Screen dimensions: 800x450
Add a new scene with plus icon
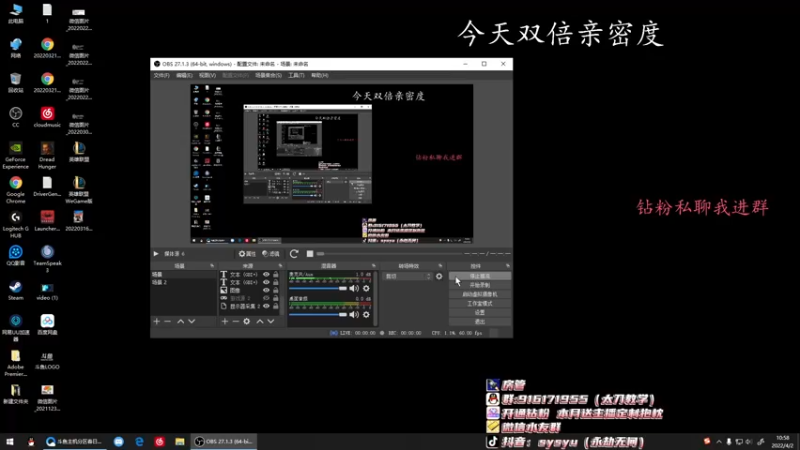coord(157,321)
